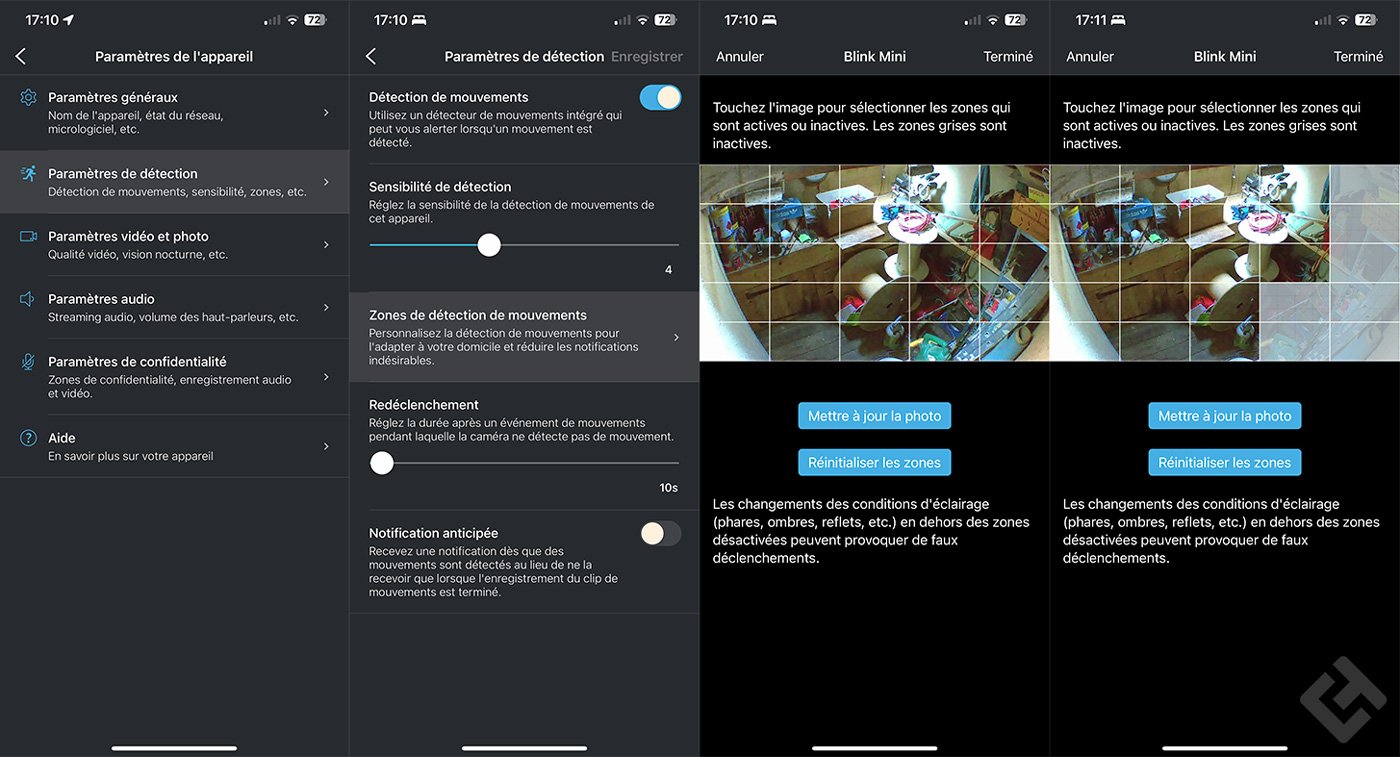Click question mark icon of Aide
The height and width of the screenshot is (757, 1400).
[28, 438]
